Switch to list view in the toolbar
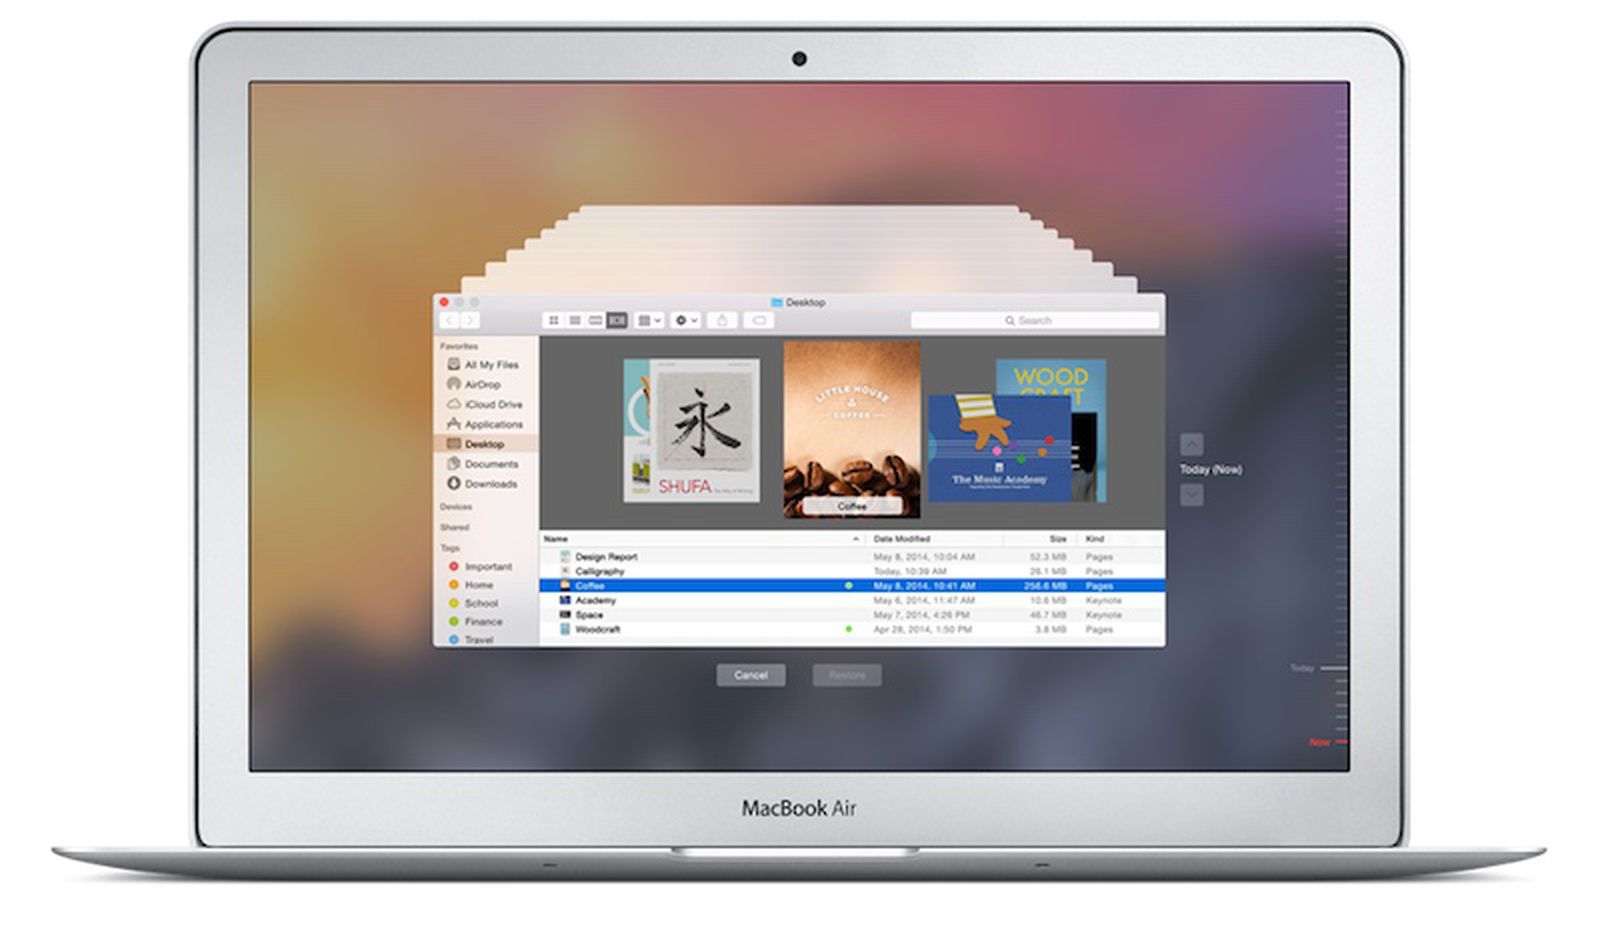Image resolution: width=1600 pixels, height=948 pixels. tap(576, 320)
